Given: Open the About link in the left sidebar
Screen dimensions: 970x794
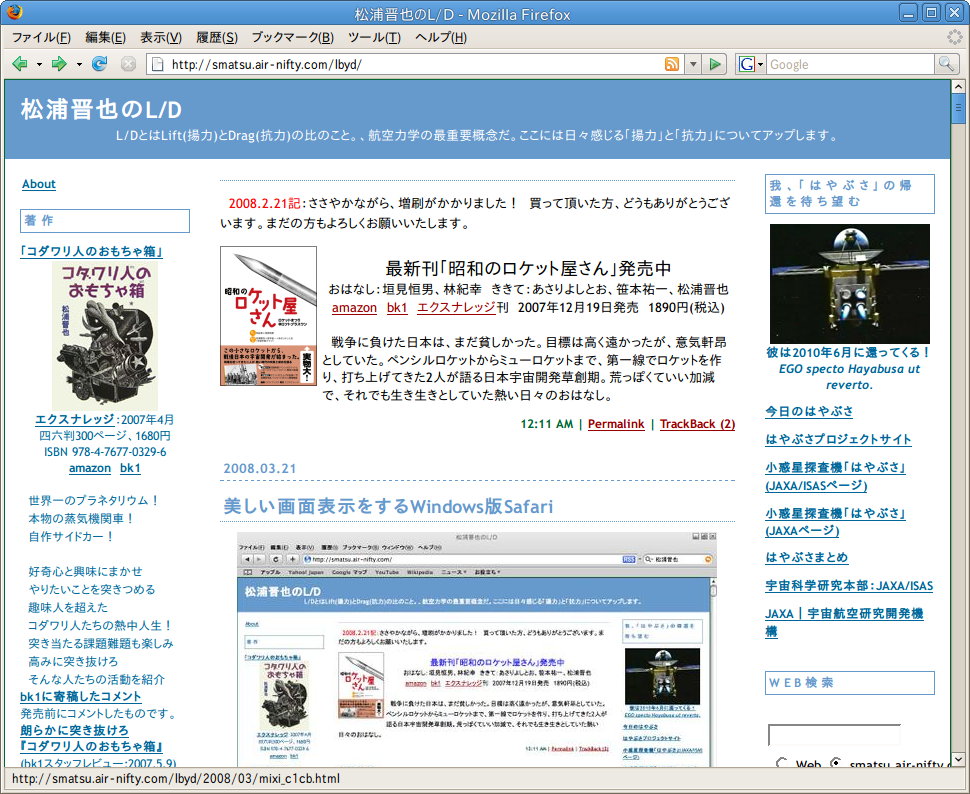Looking at the screenshot, I should 38,184.
